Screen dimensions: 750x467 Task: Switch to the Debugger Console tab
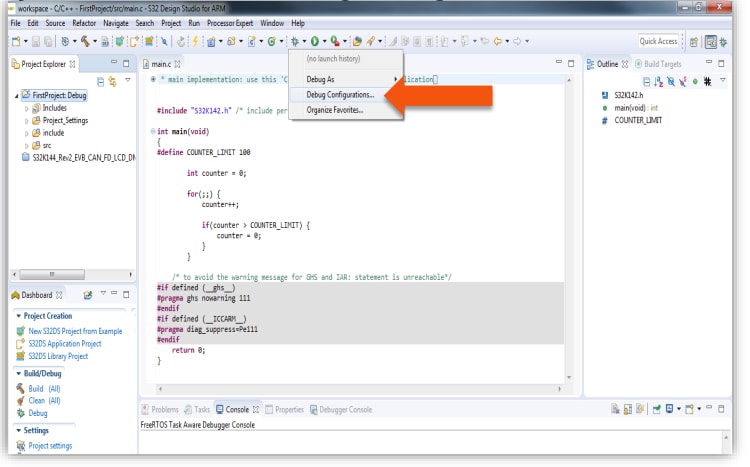tap(345, 409)
